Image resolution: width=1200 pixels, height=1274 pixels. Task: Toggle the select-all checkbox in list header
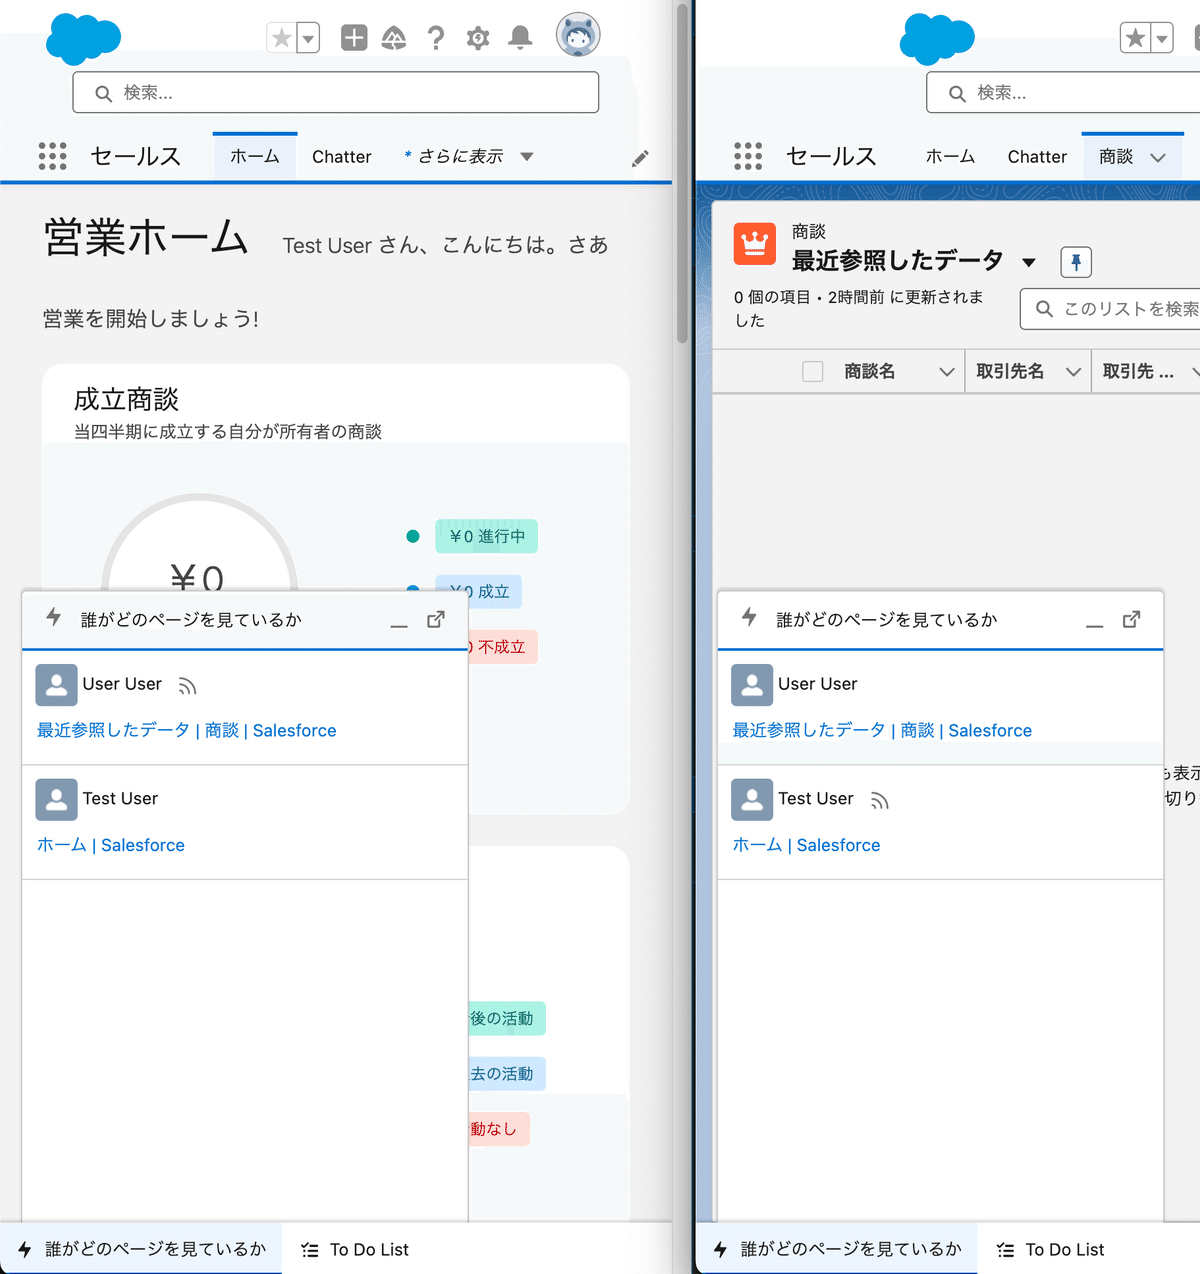[x=813, y=372]
